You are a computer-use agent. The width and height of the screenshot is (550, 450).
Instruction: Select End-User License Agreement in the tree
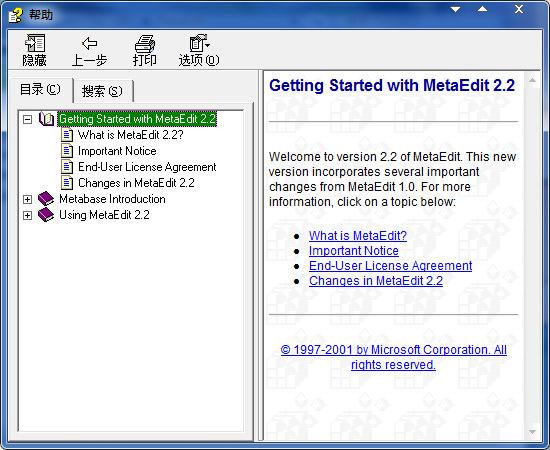[147, 167]
